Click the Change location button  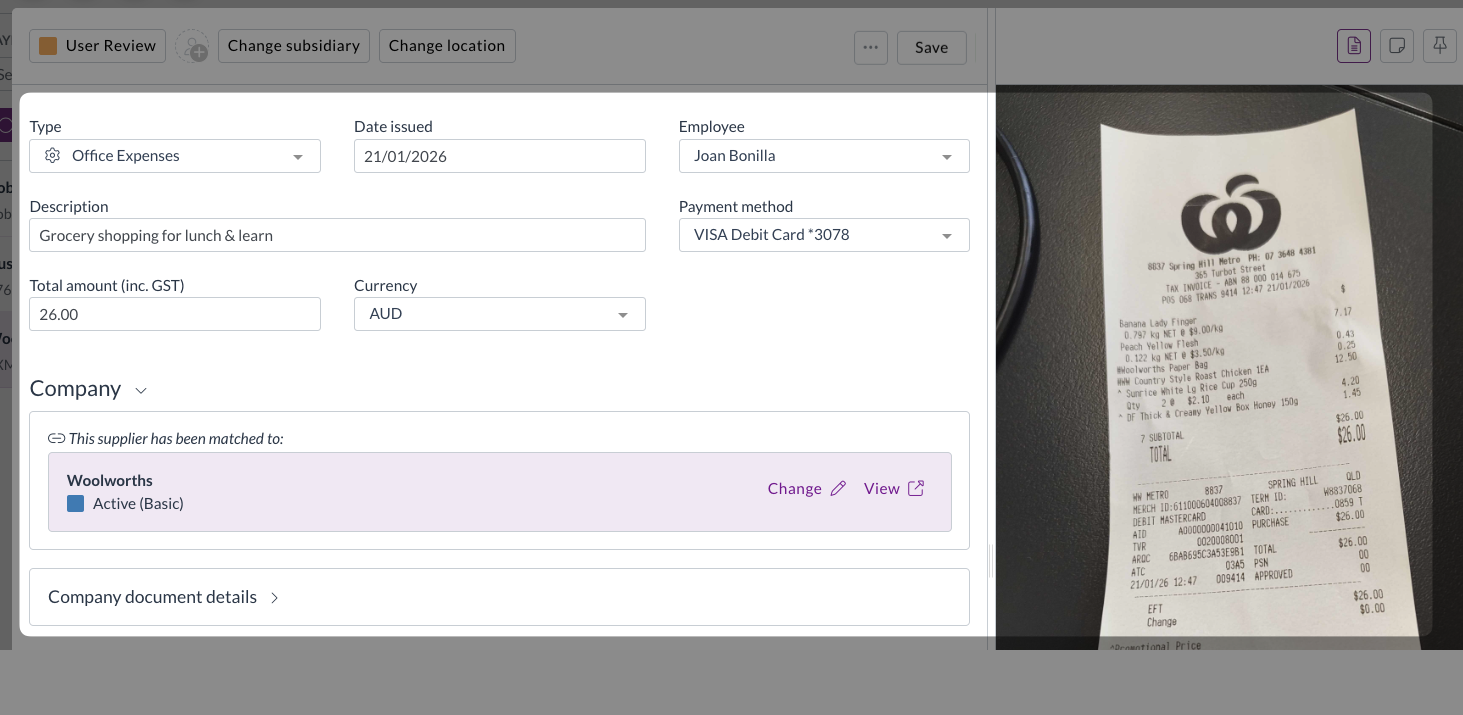point(447,46)
